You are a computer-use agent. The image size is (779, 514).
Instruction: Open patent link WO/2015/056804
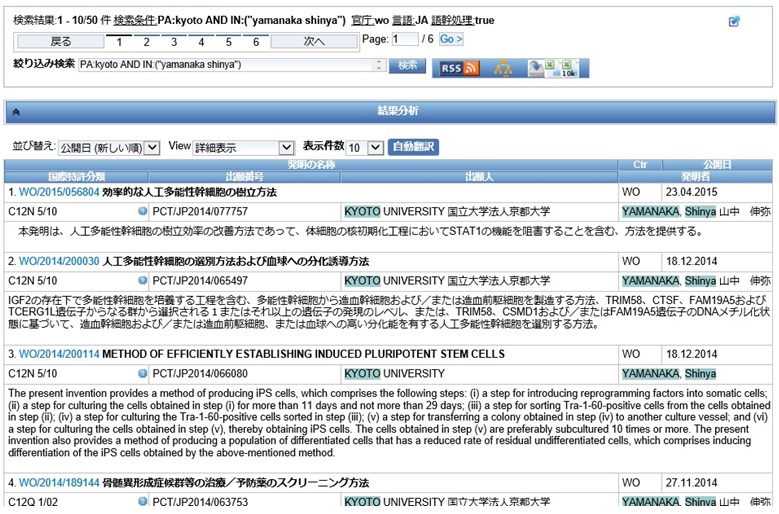click(59, 192)
